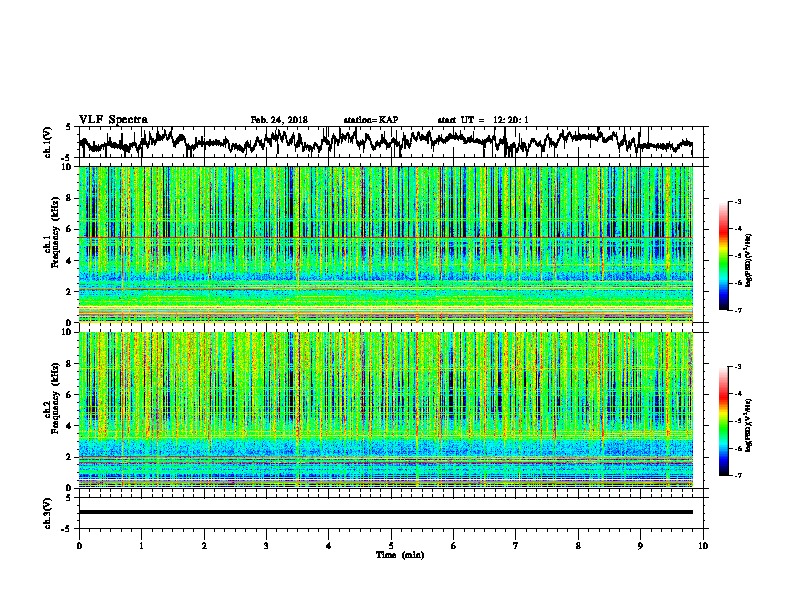Click the ch.2 color bar's log(PSD) label
This screenshot has width=792, height=612.
pos(748,424)
